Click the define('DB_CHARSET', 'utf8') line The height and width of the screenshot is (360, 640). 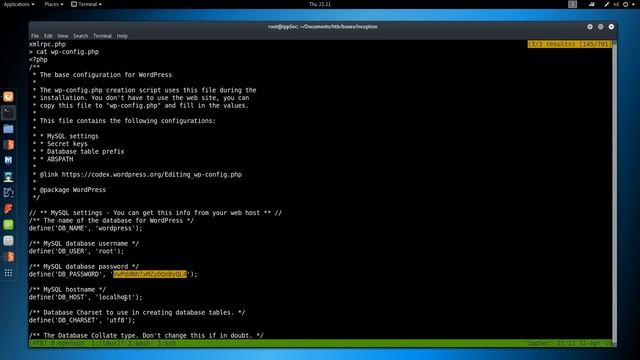[82, 320]
